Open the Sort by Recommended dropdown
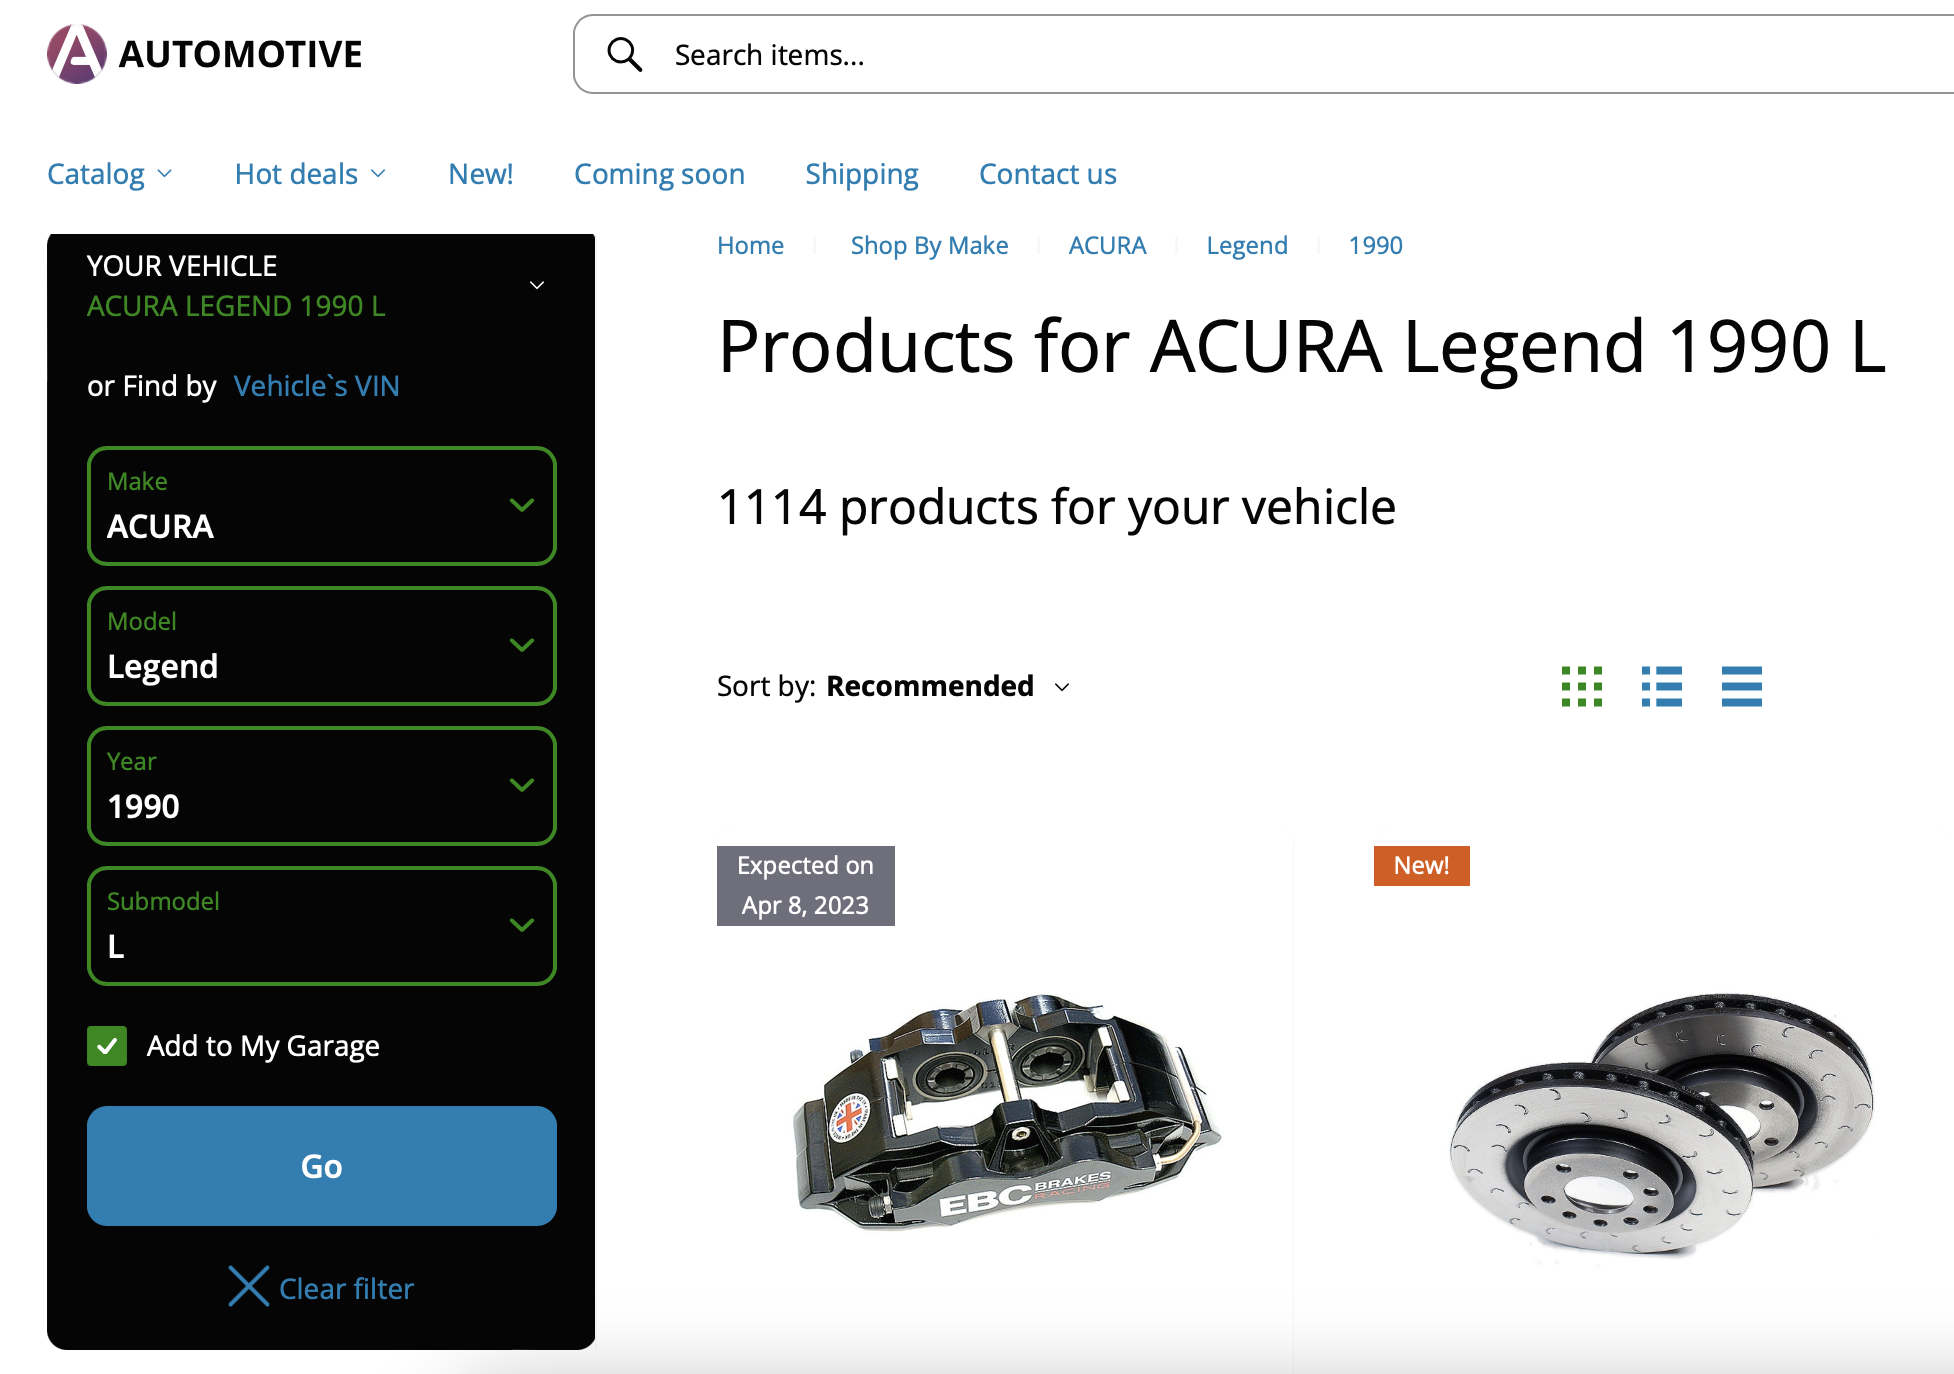Image resolution: width=1954 pixels, height=1374 pixels. 894,686
